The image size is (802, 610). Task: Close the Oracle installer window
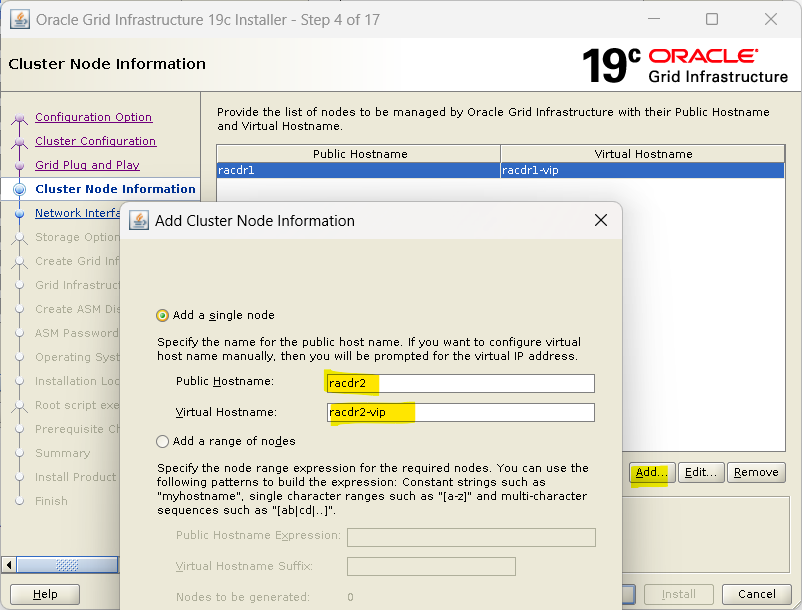pyautogui.click(x=771, y=19)
